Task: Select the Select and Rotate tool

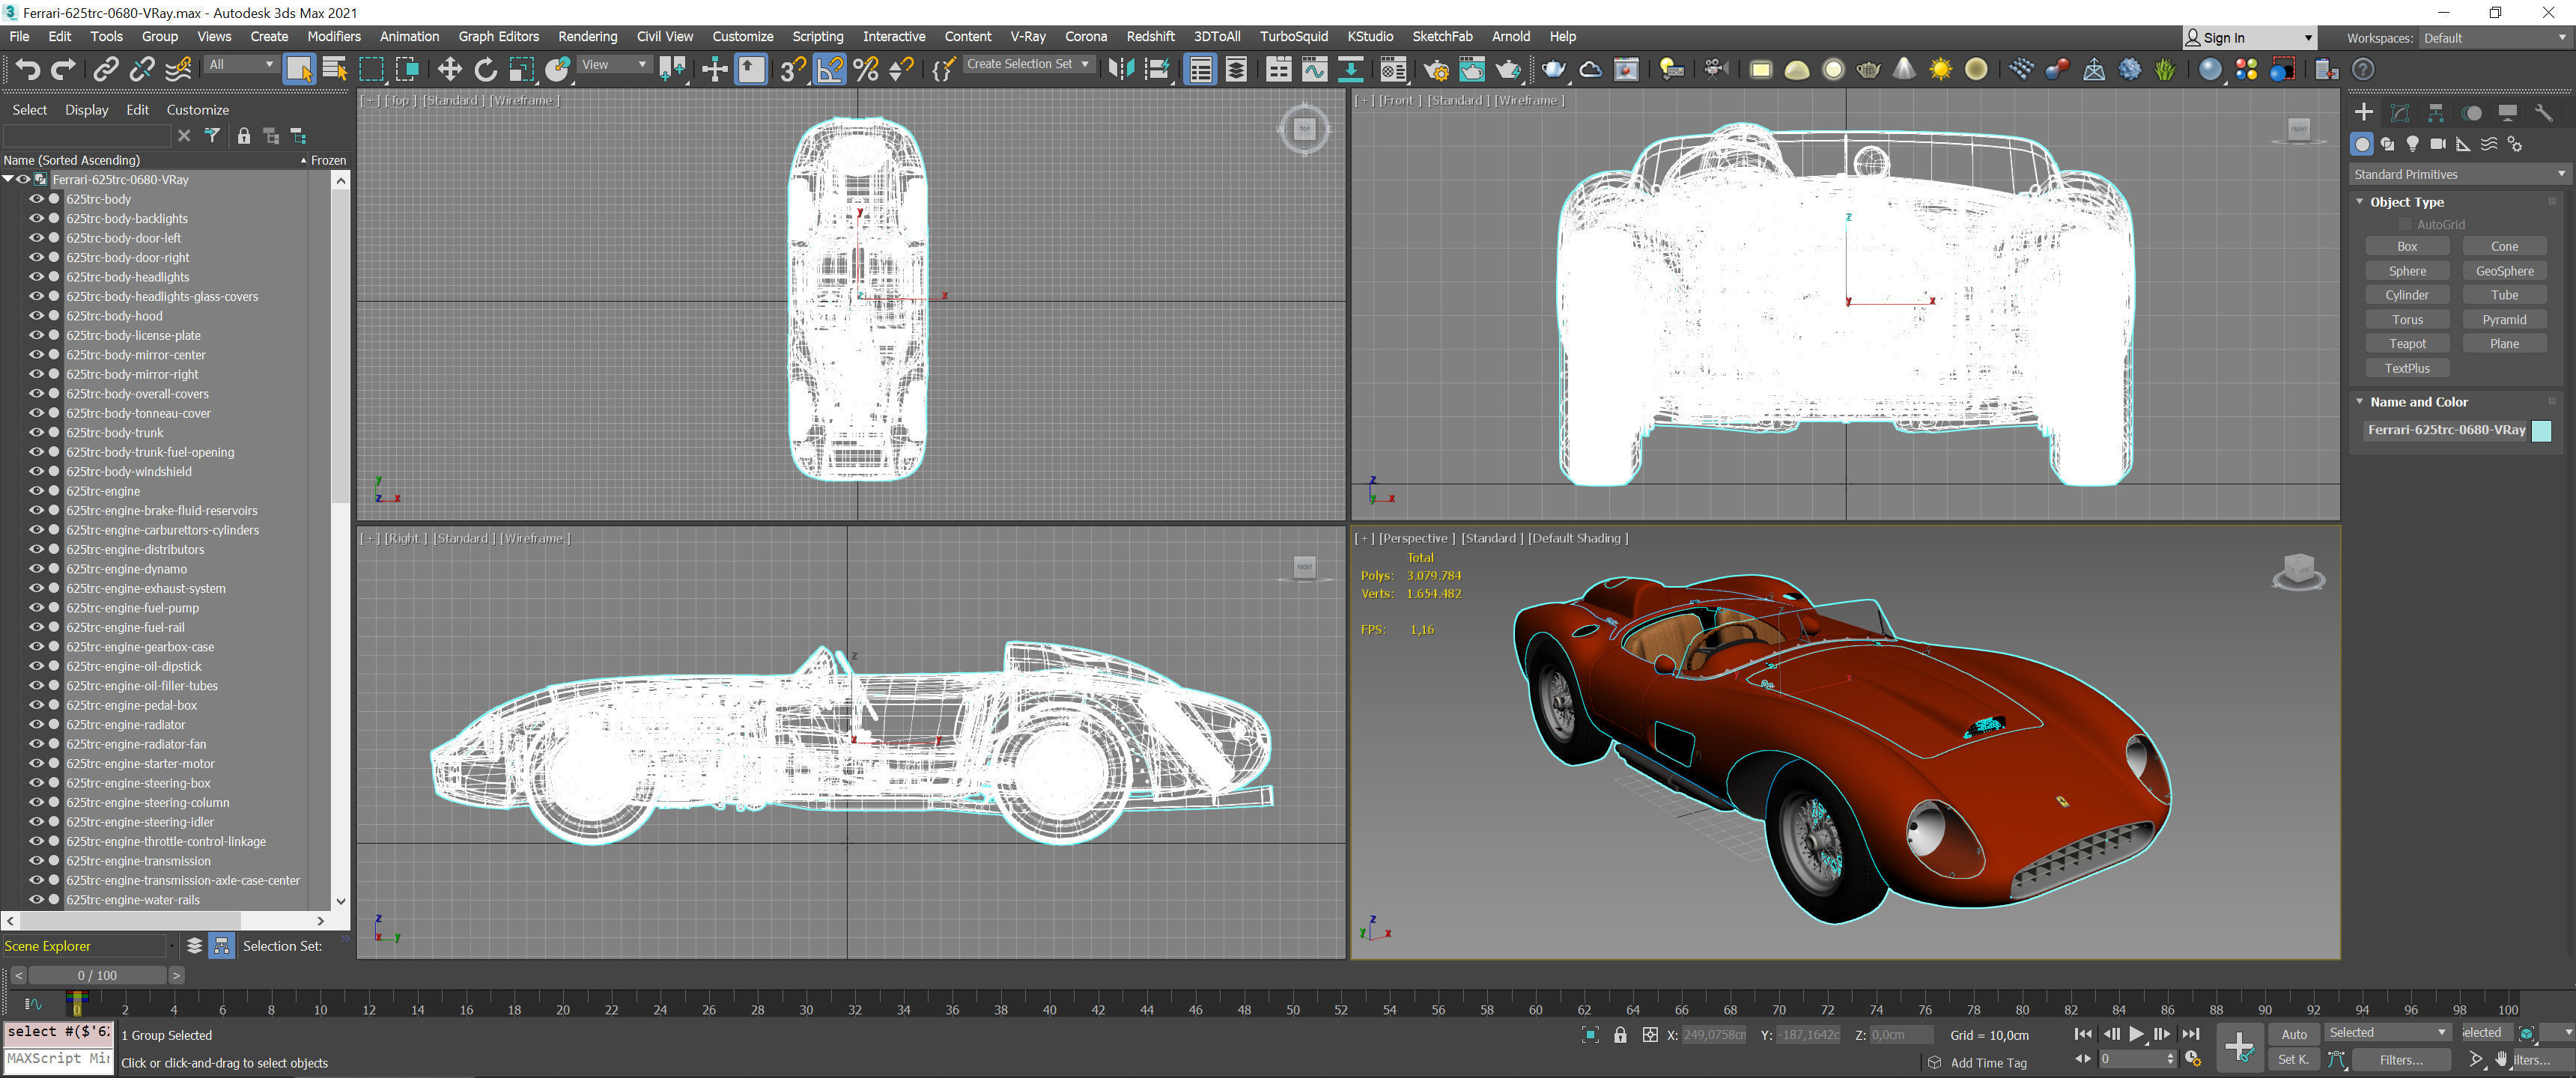Action: [486, 69]
